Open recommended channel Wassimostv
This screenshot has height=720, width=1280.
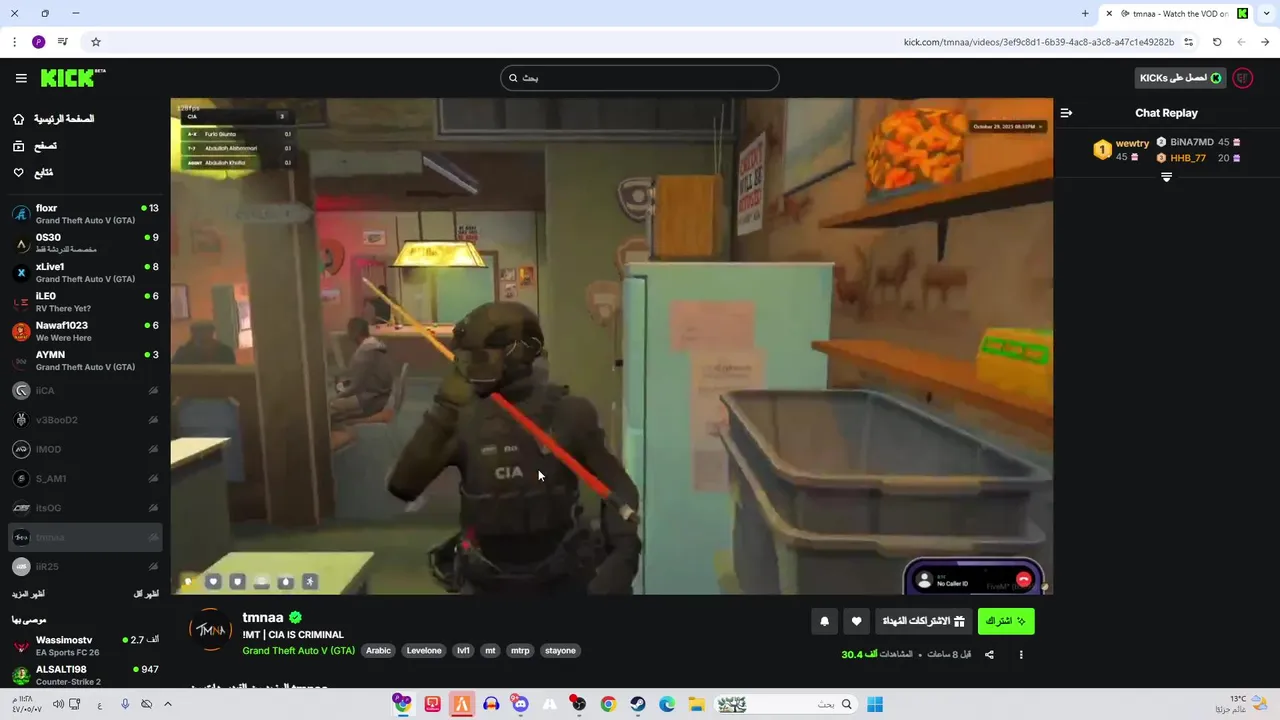click(x=85, y=646)
